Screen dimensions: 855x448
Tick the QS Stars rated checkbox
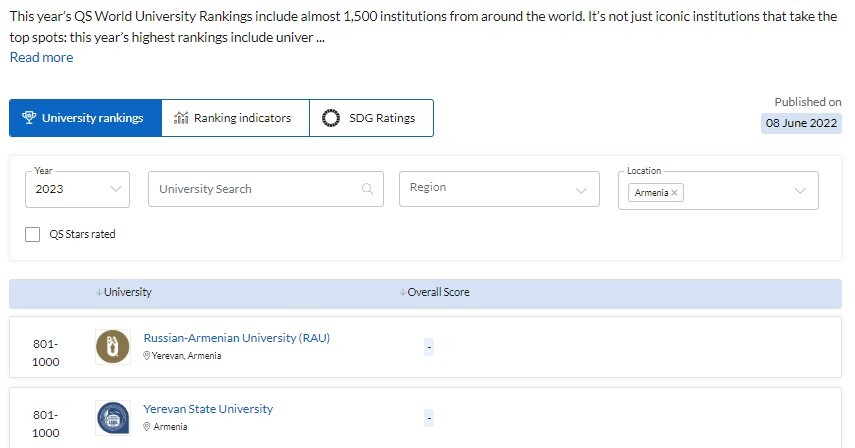[x=33, y=234]
